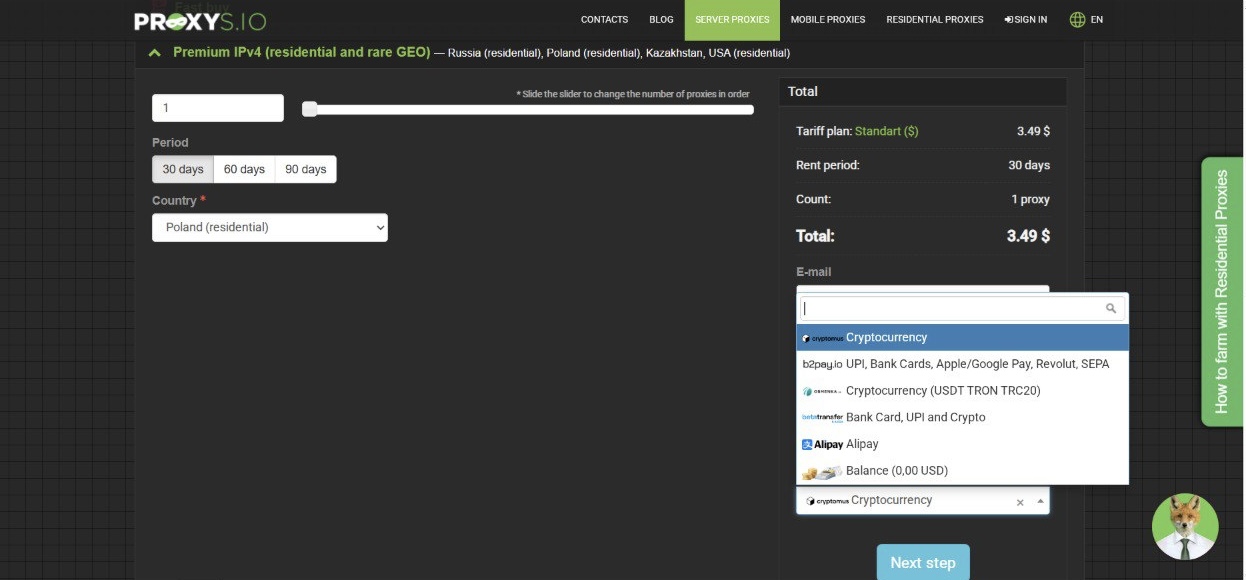Click the Next step button
This screenshot has height=580, width=1246.
(x=923, y=562)
